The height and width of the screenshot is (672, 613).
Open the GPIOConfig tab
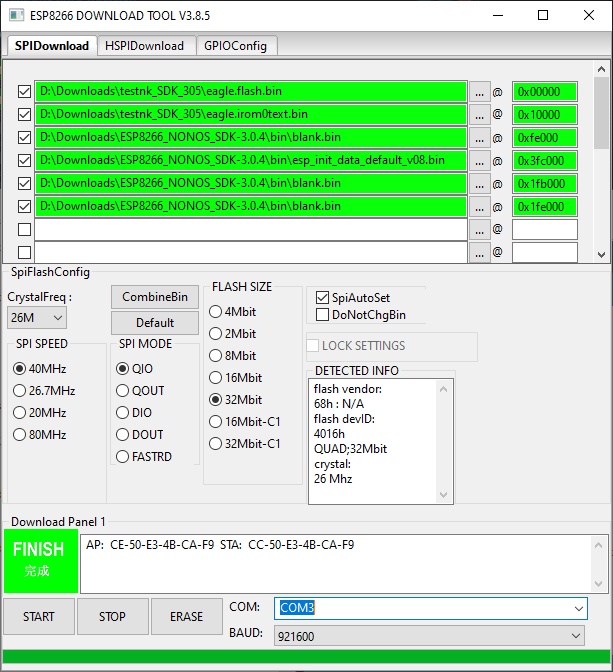coord(235,46)
